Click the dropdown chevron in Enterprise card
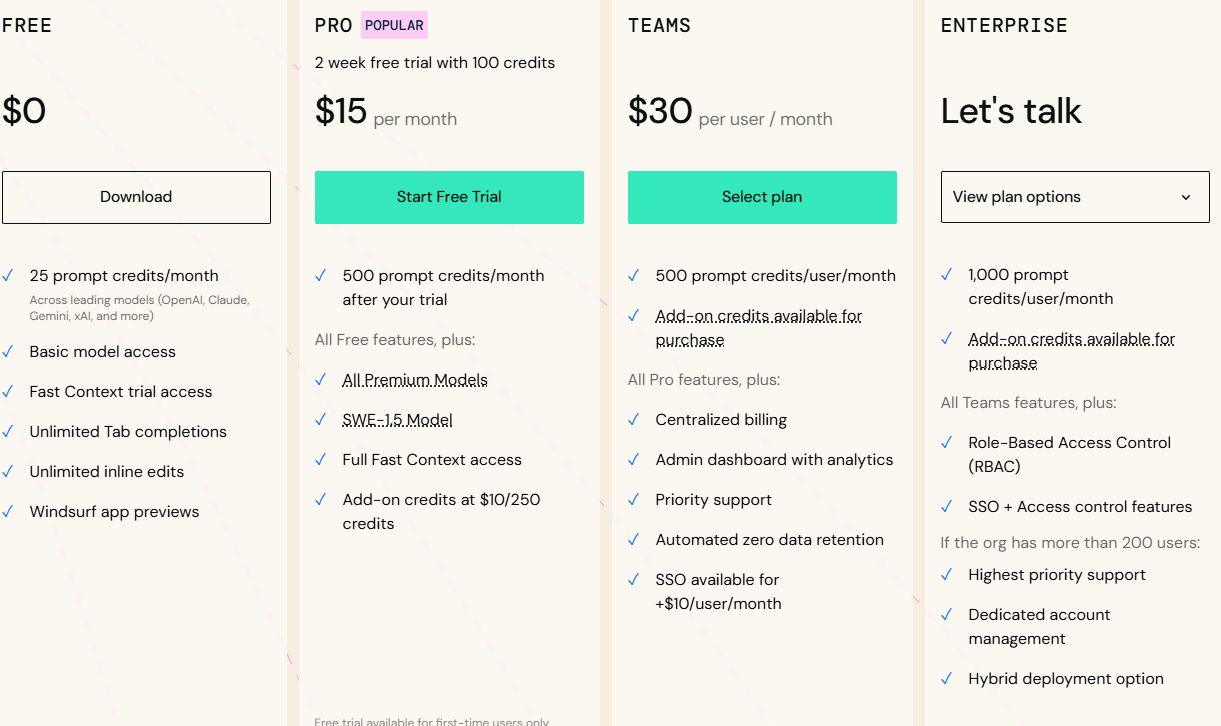Image resolution: width=1221 pixels, height=726 pixels. click(1186, 197)
